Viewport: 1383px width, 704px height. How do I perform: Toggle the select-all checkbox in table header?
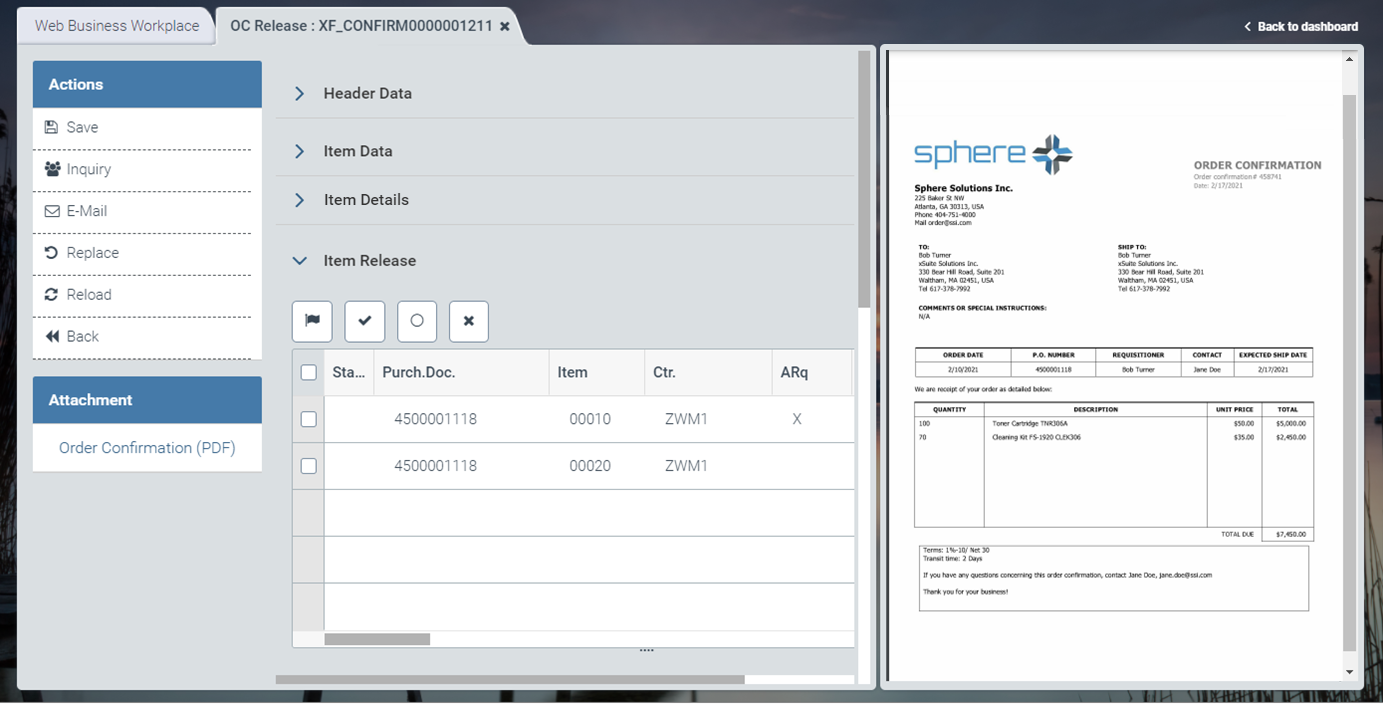click(309, 372)
